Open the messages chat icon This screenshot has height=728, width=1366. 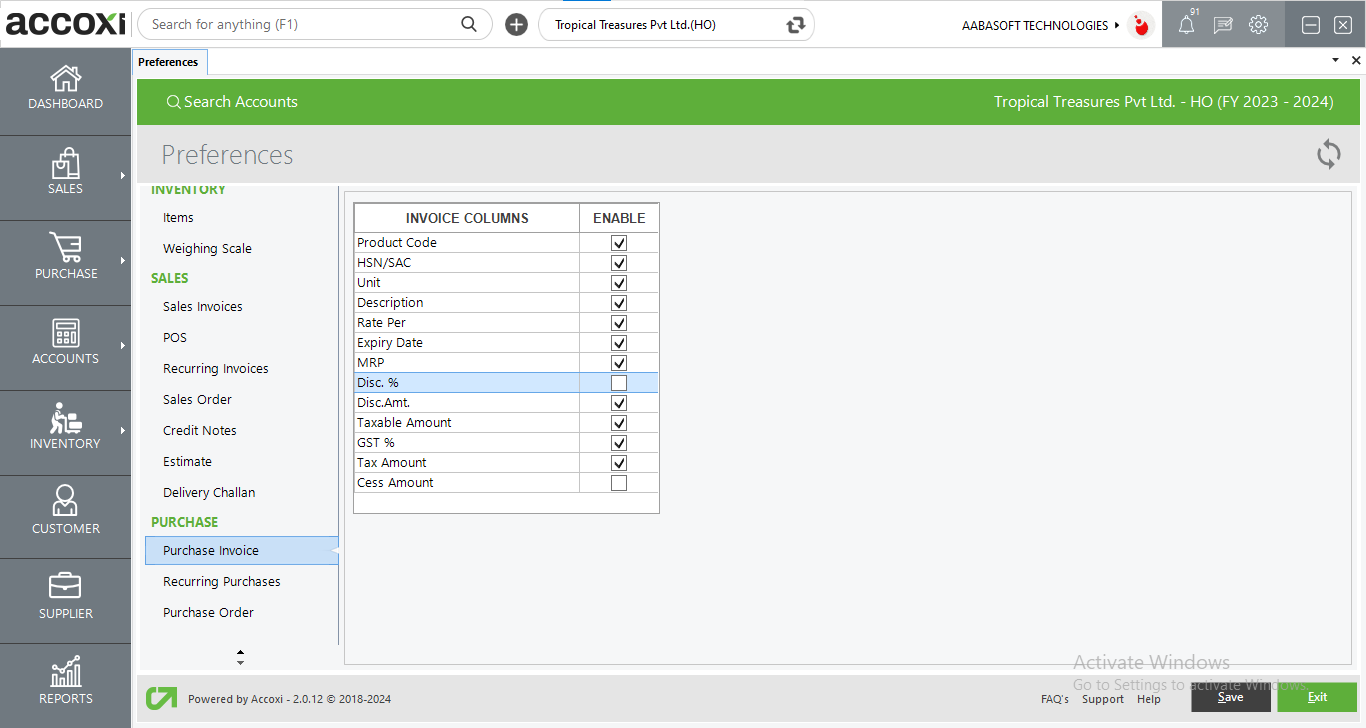point(1222,25)
